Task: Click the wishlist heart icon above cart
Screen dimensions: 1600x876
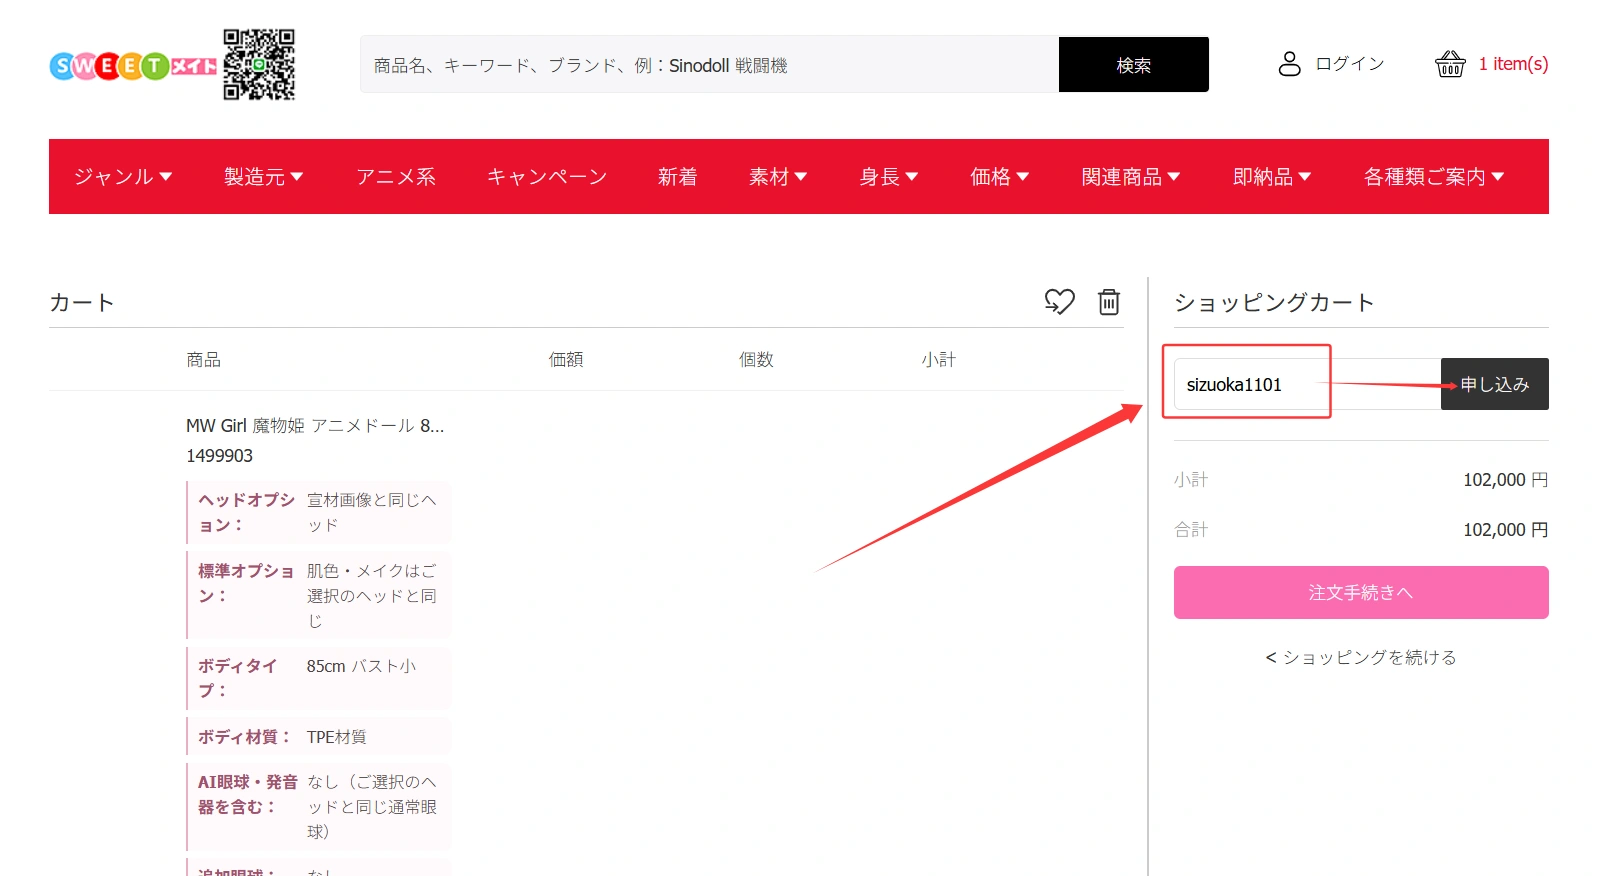Action: [x=1060, y=301]
